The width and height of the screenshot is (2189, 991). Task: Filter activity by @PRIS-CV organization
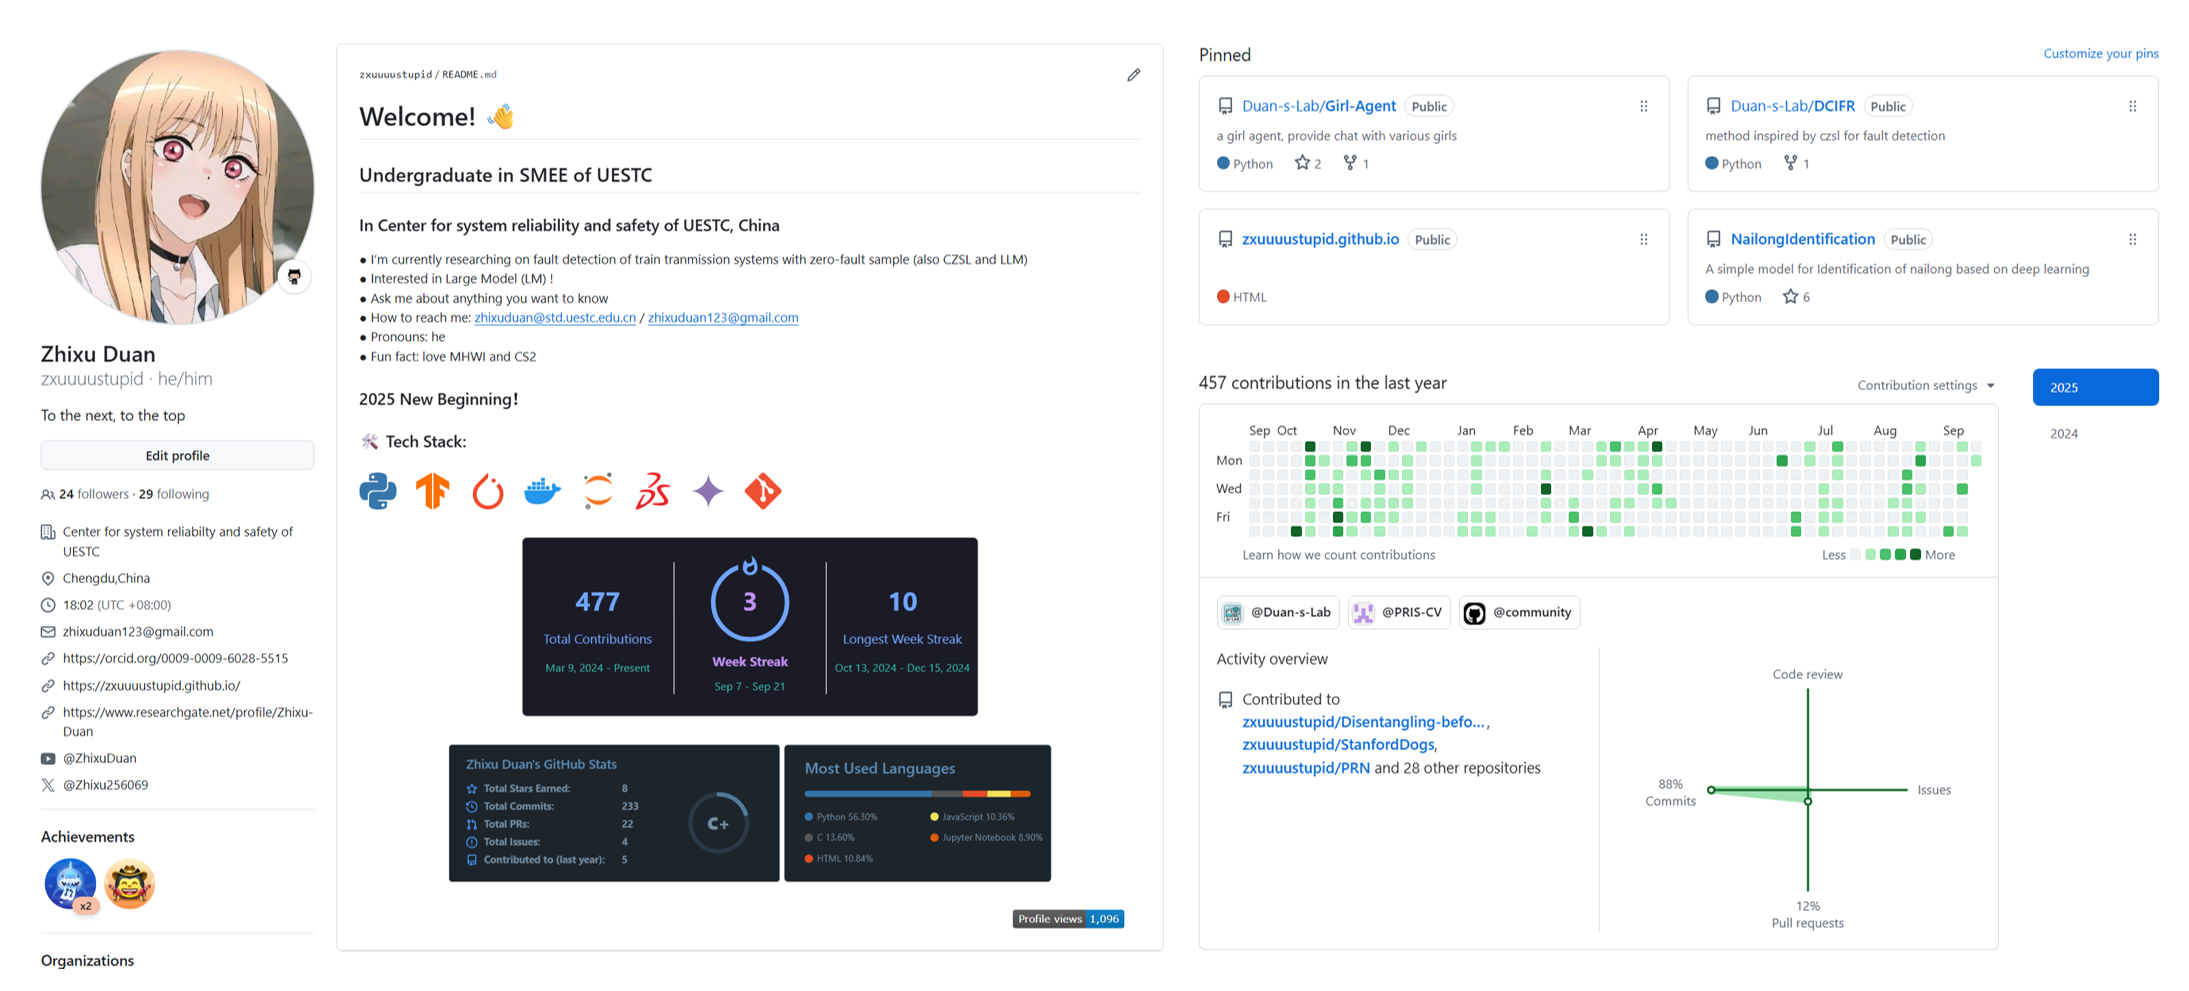(1399, 612)
